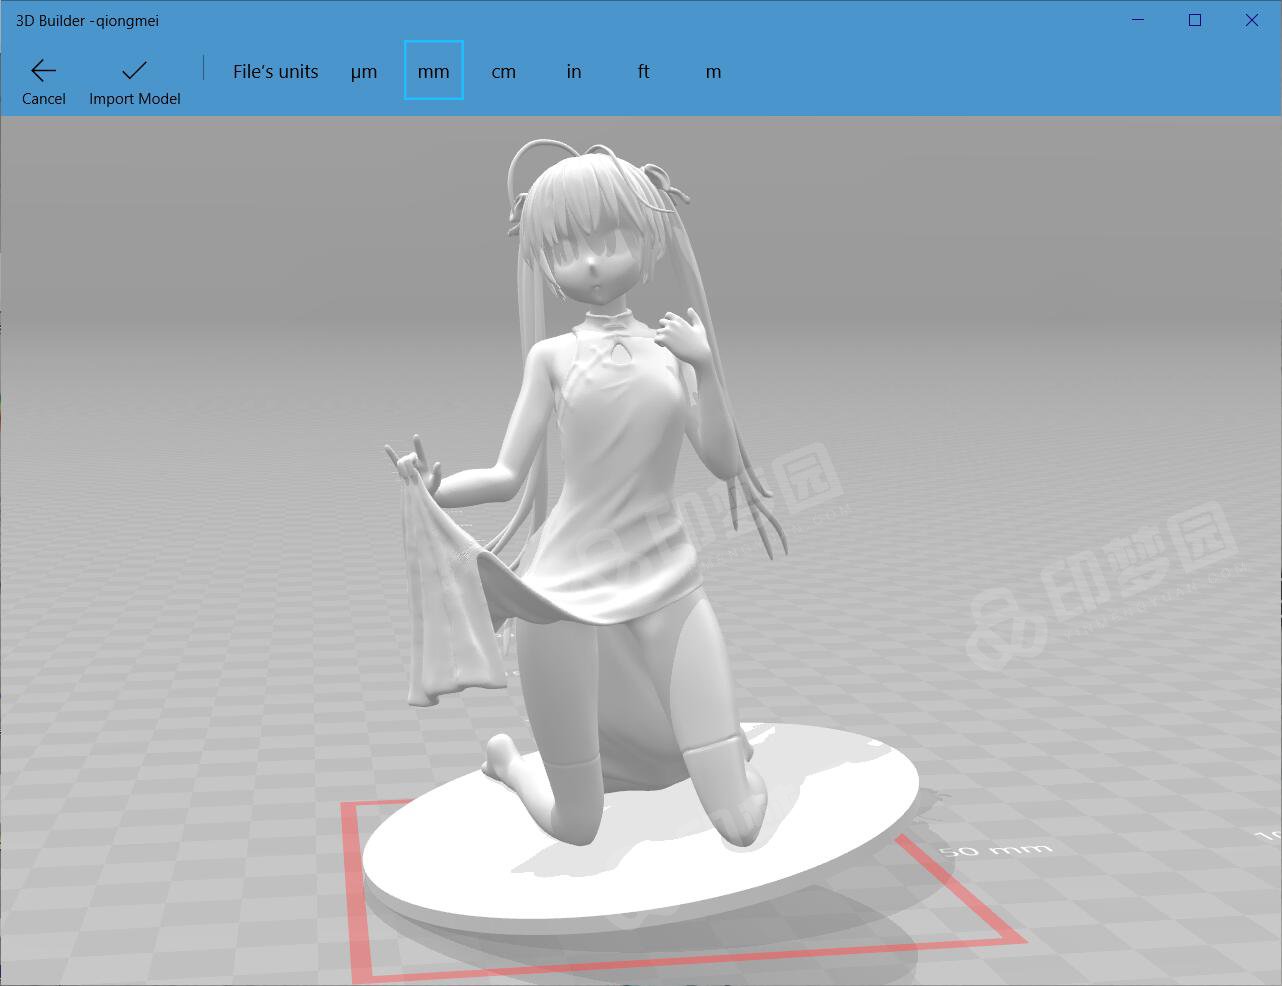Pick the ft unit option

pos(643,72)
